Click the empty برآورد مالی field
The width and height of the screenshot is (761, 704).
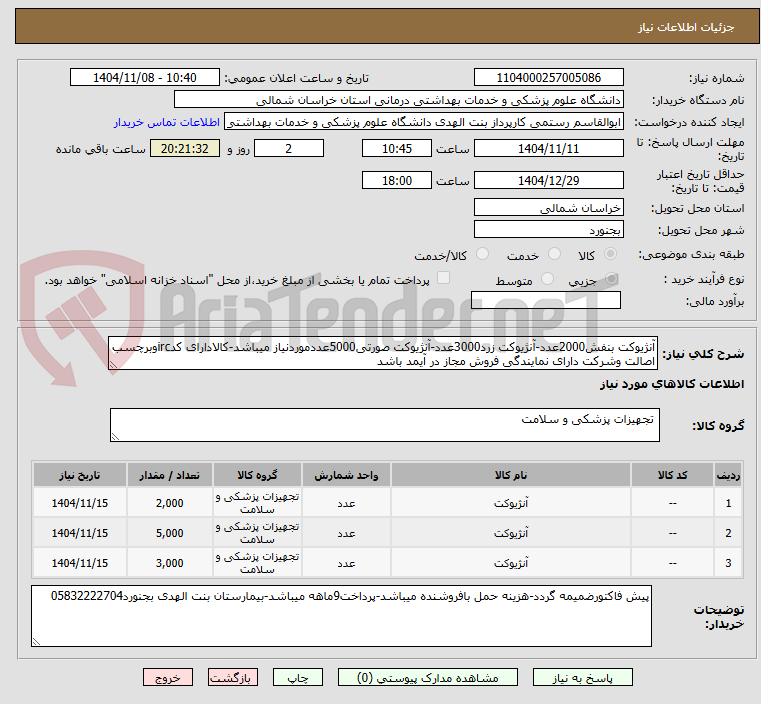(x=546, y=300)
